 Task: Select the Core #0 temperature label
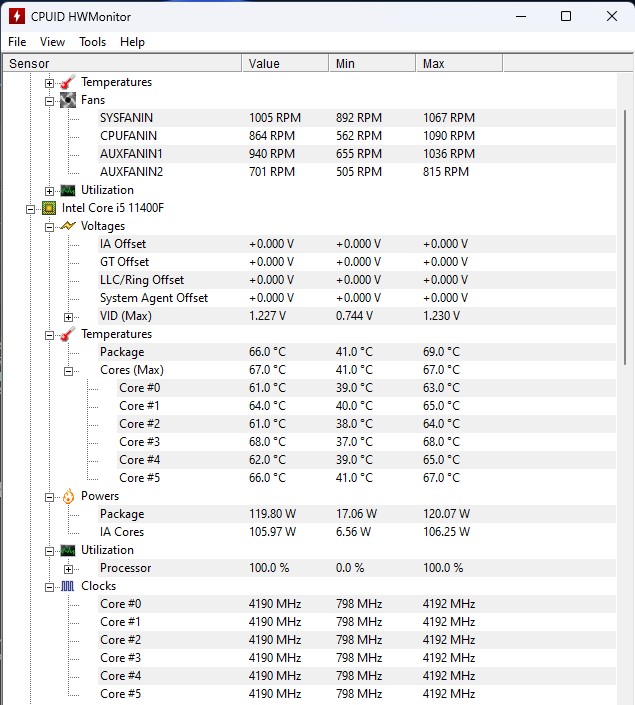tap(139, 388)
